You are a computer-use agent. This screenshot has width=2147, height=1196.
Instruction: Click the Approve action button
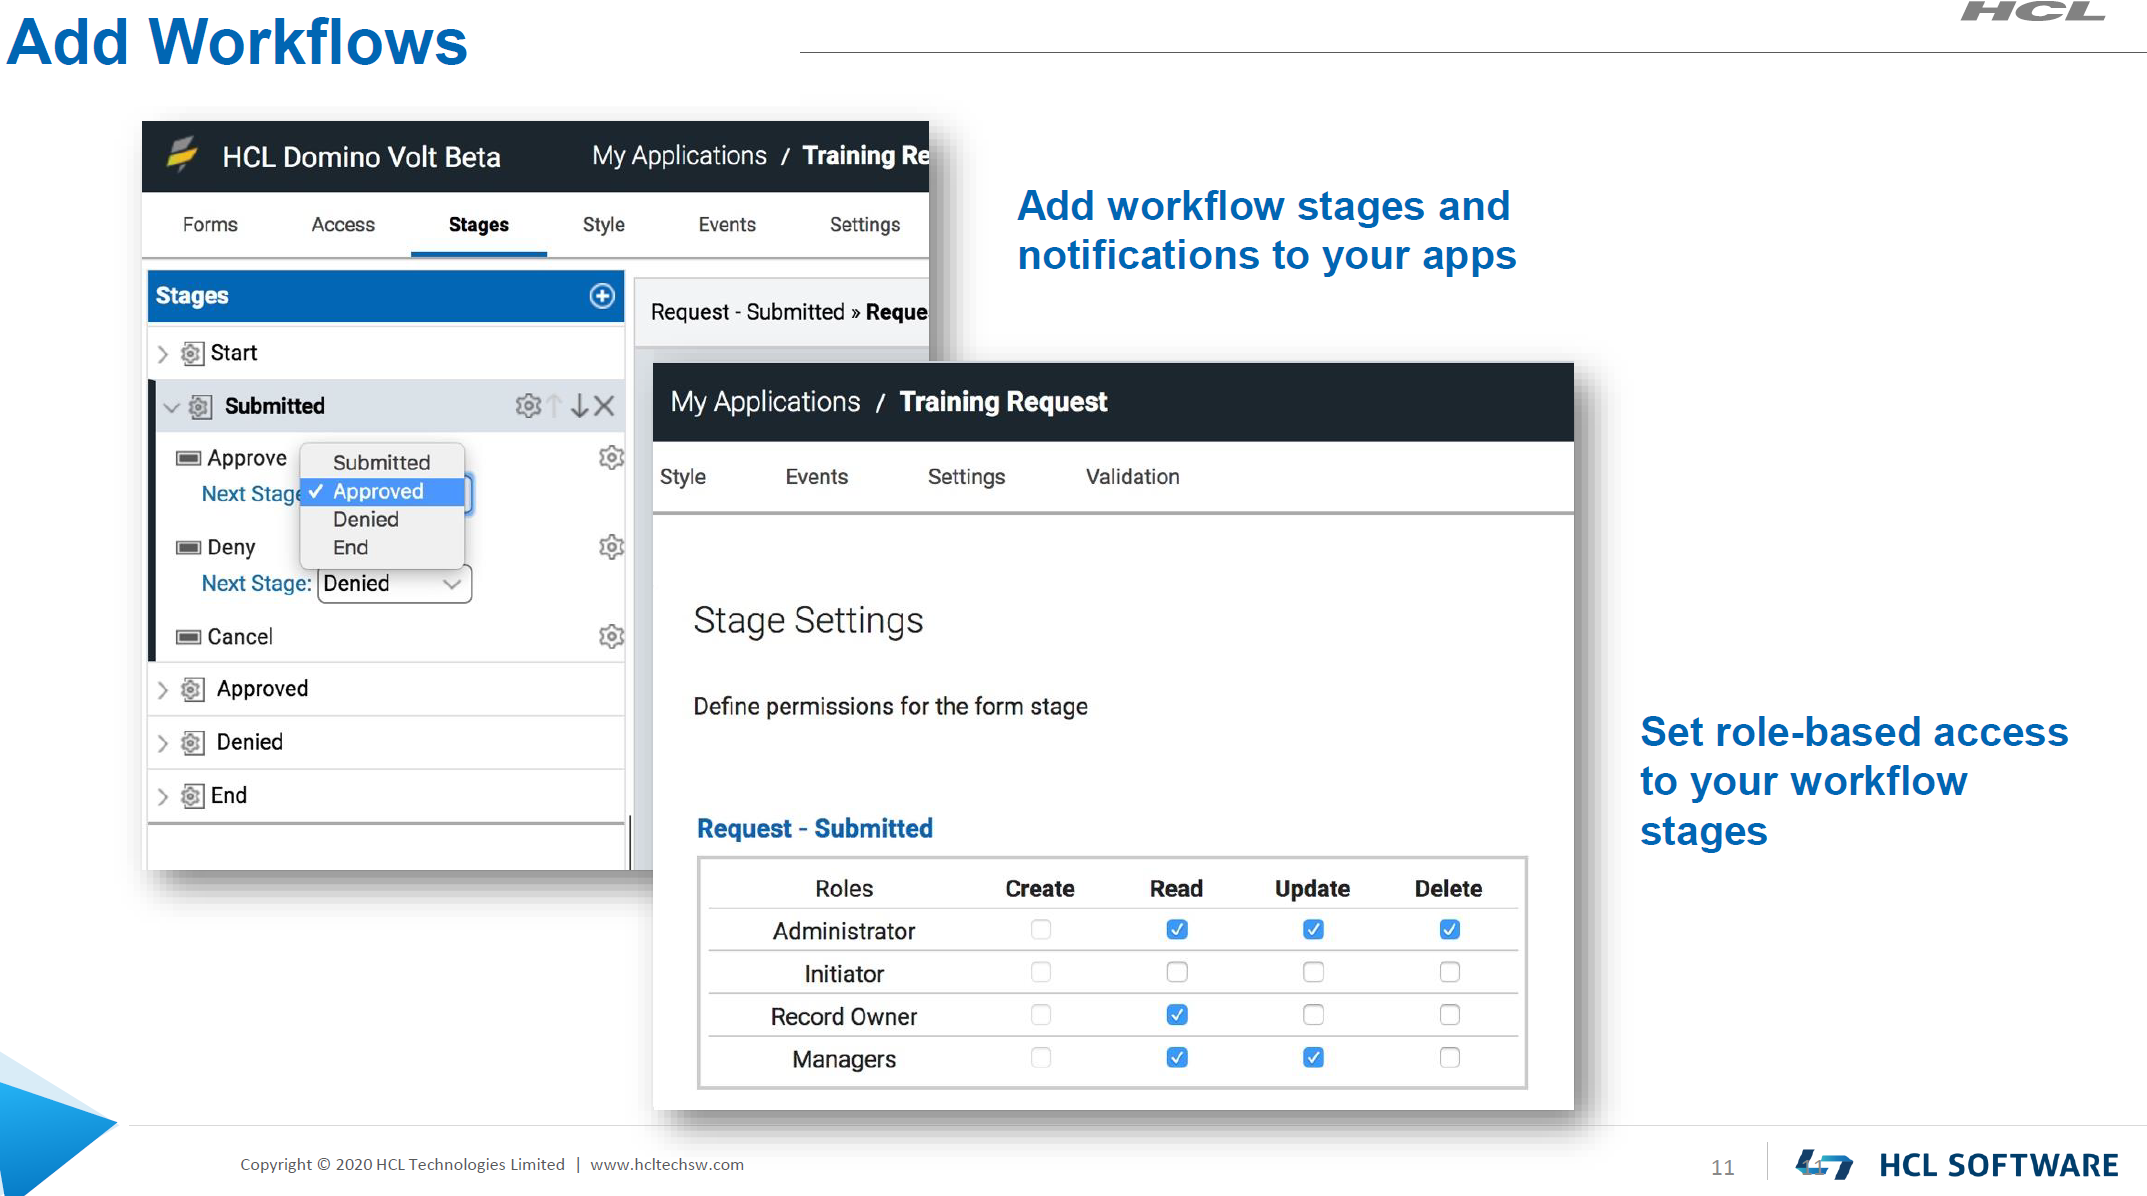[247, 458]
